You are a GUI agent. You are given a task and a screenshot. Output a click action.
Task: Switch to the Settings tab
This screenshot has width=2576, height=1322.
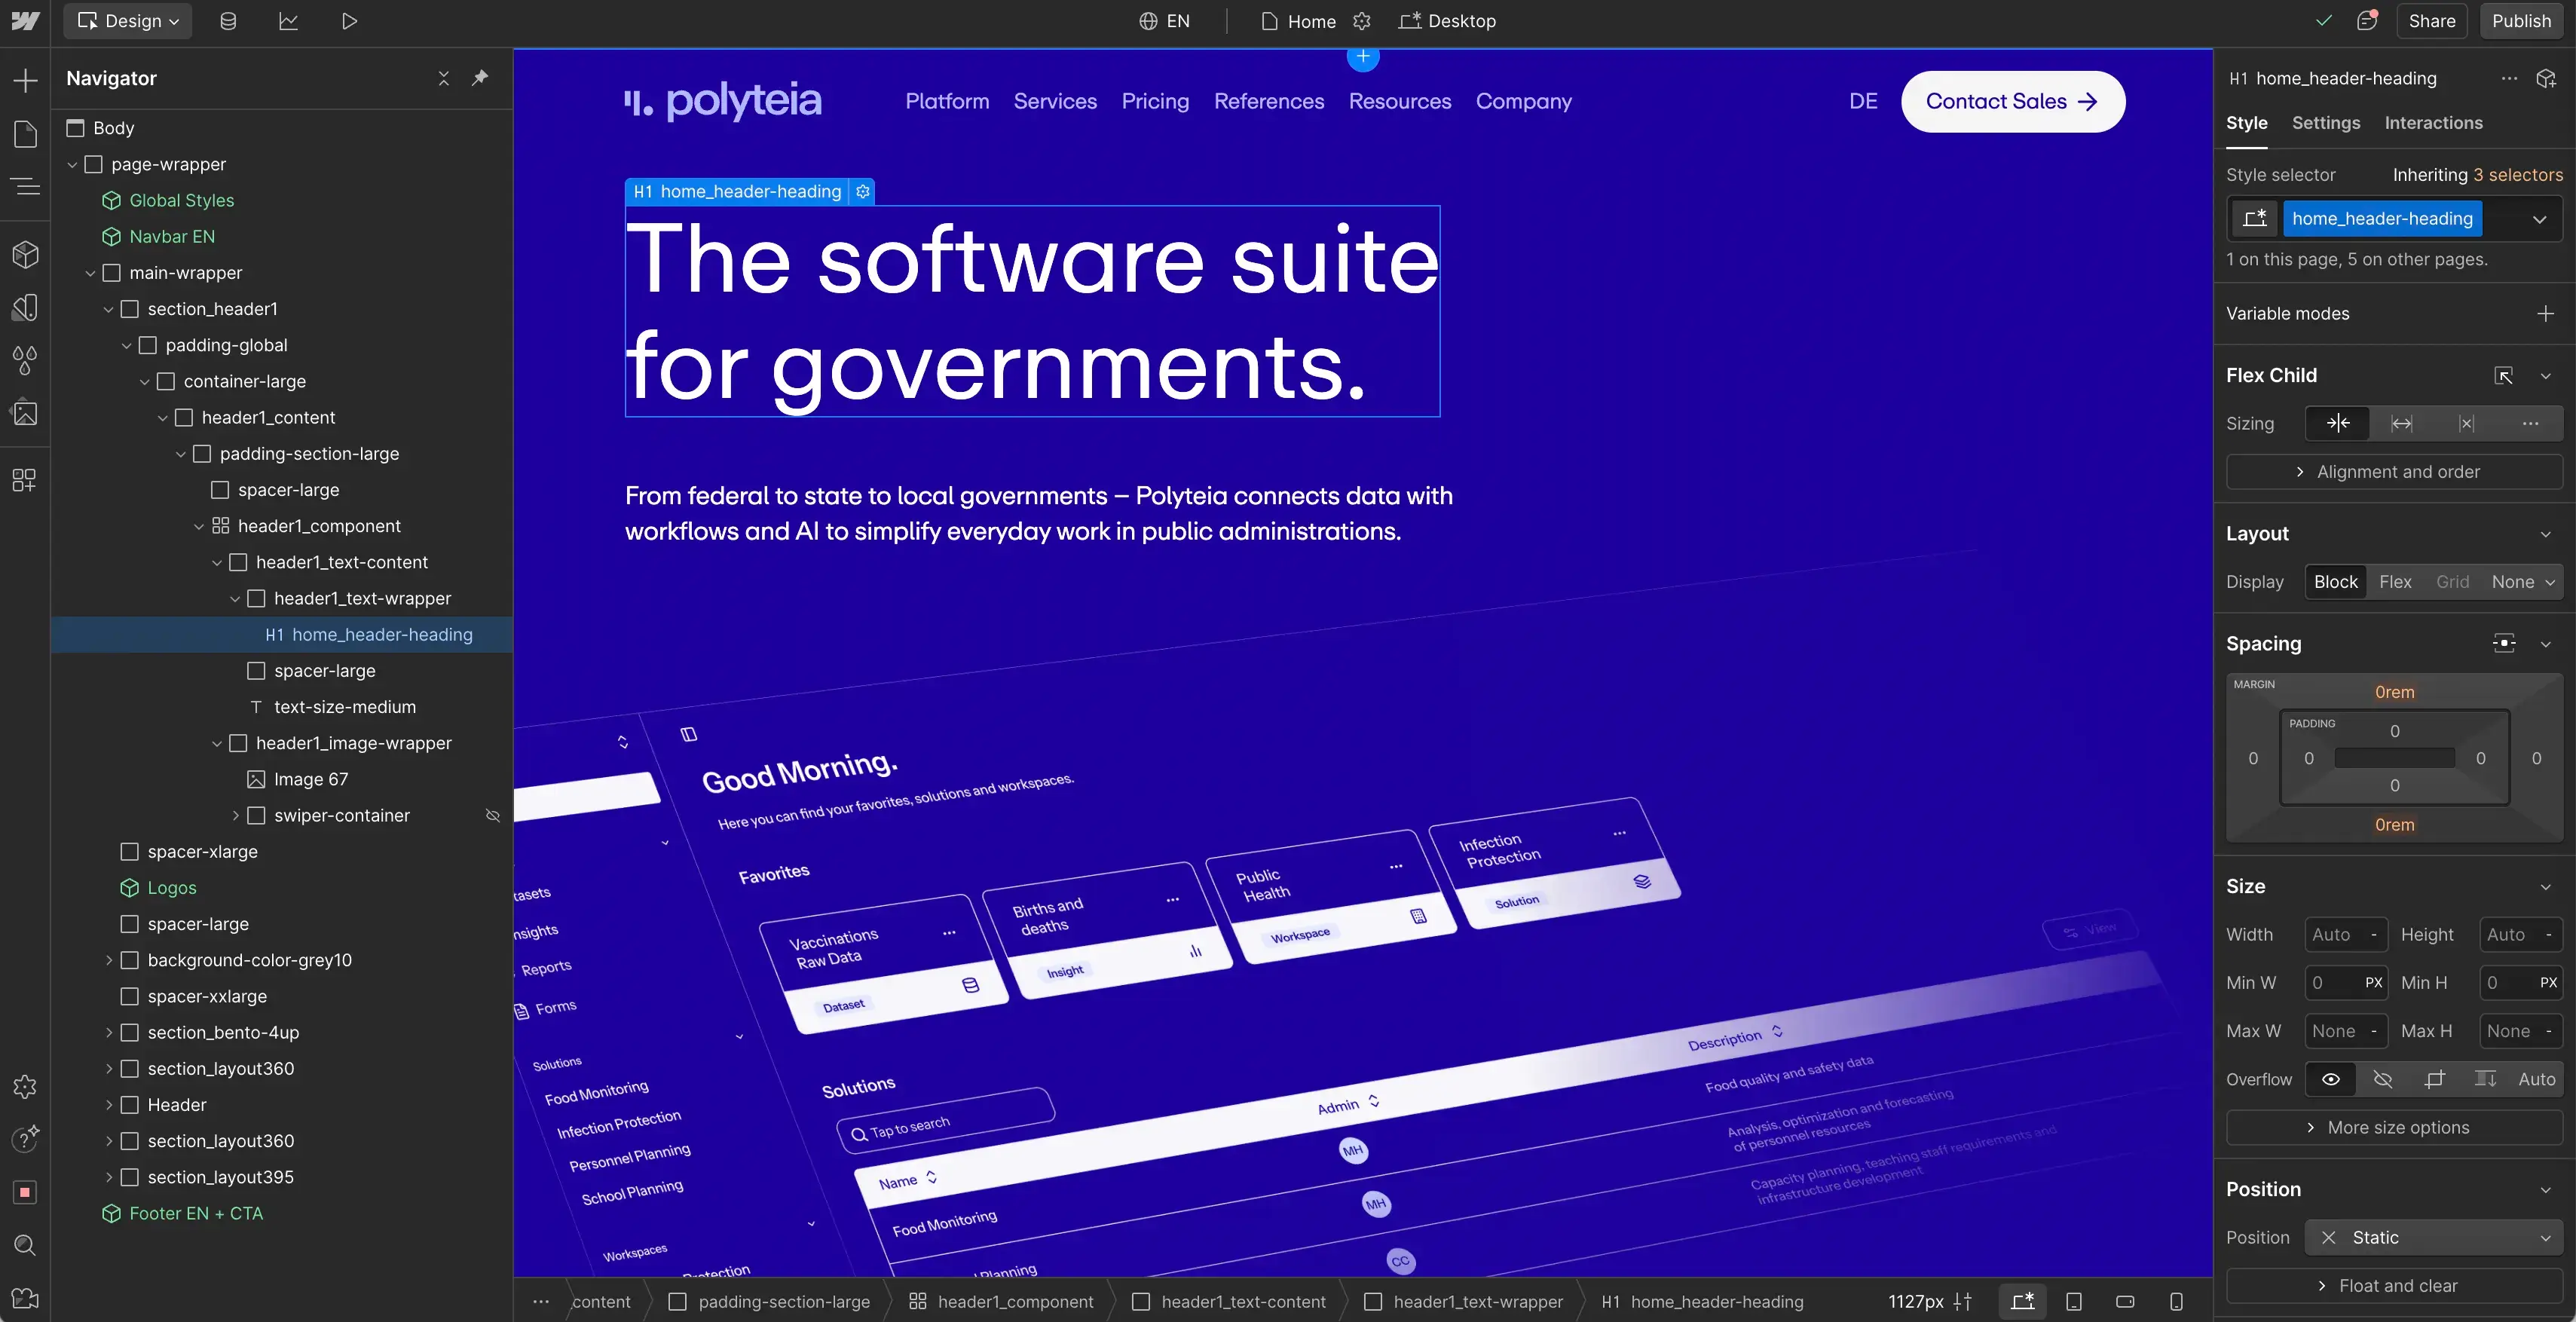(2325, 123)
